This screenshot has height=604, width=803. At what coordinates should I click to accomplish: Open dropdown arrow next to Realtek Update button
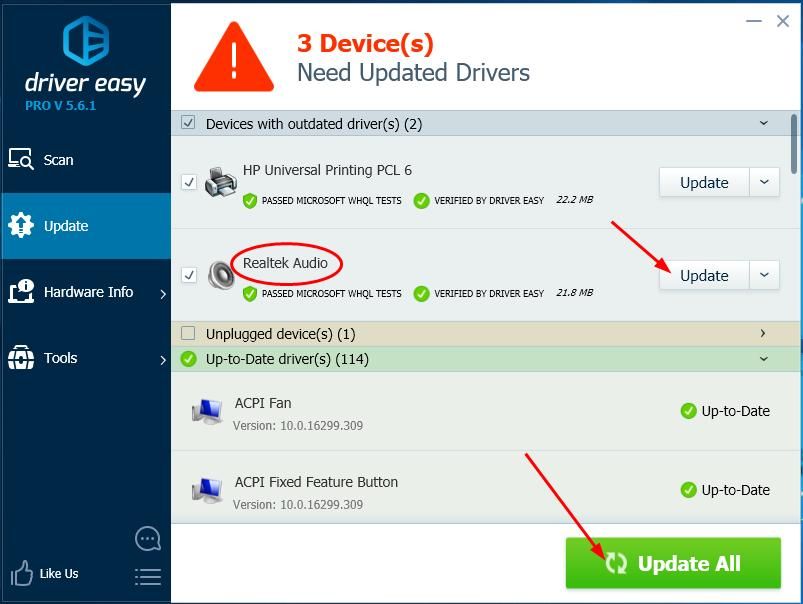(x=764, y=275)
